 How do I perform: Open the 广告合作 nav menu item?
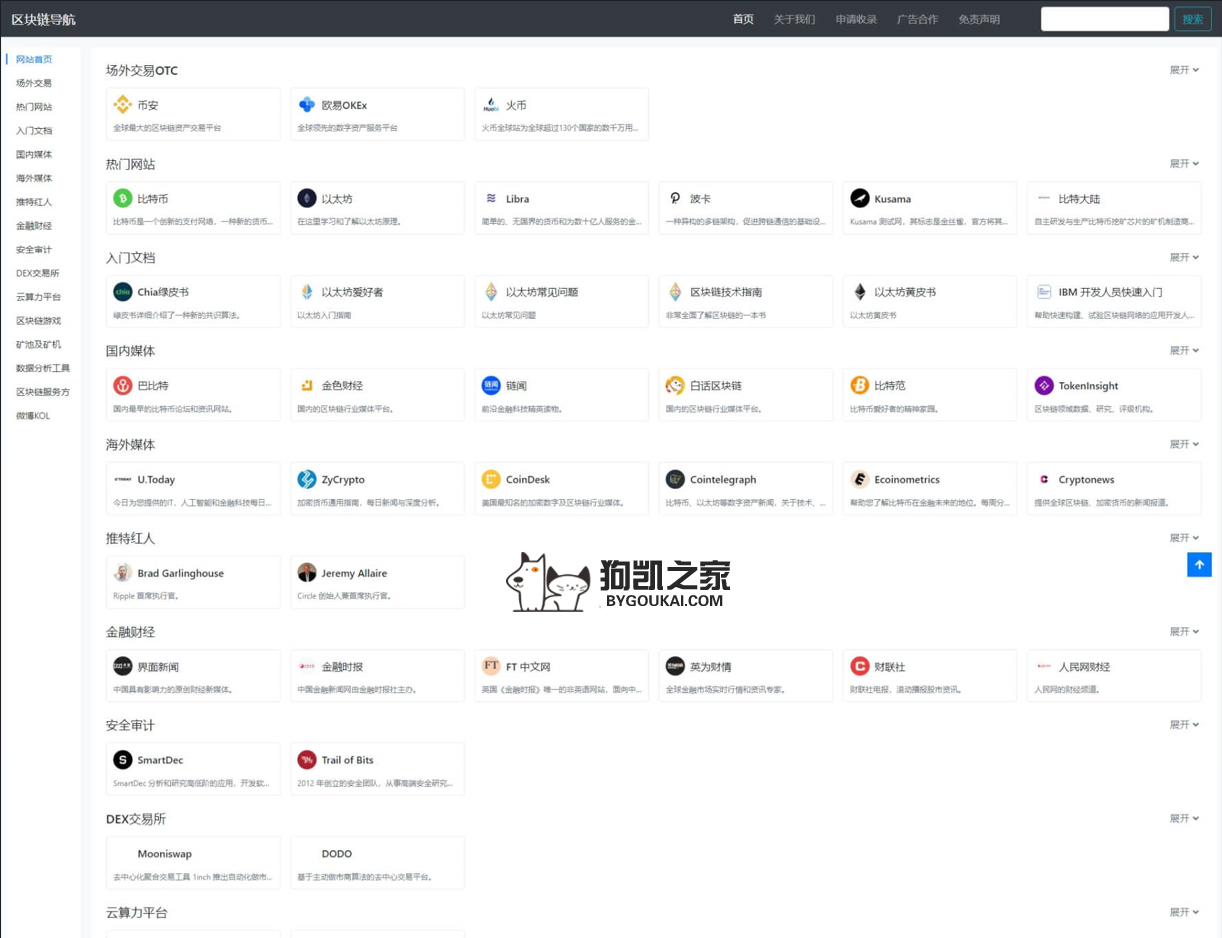pyautogui.click(x=917, y=19)
